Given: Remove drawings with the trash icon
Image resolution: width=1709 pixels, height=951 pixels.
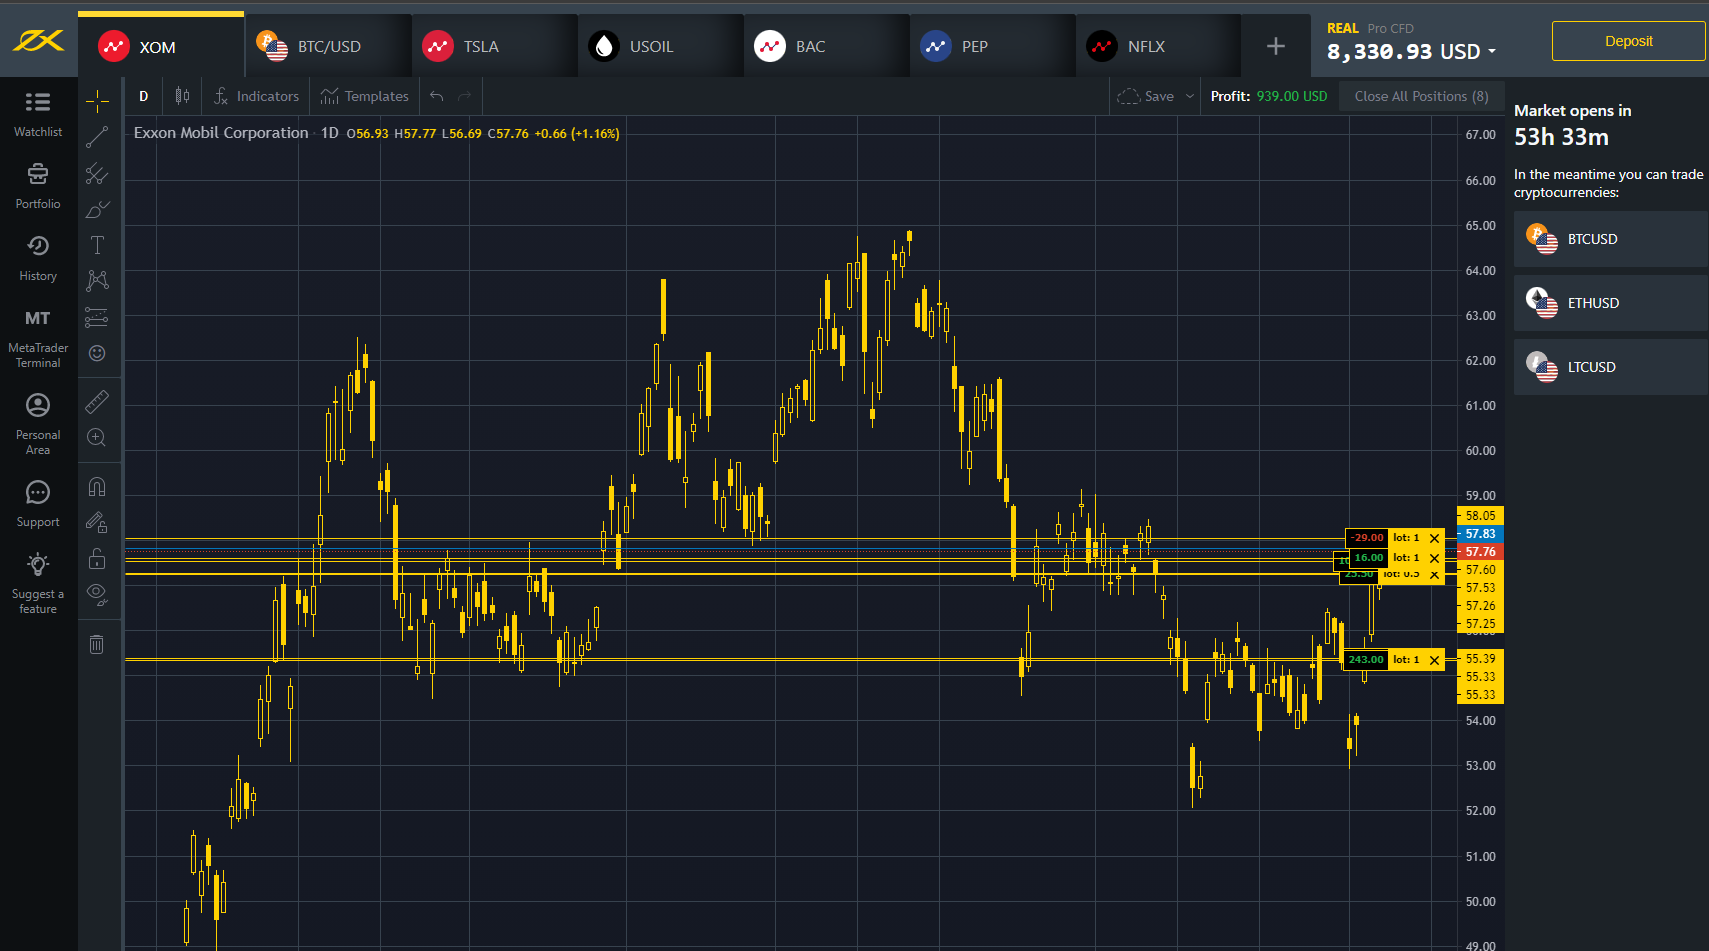Looking at the screenshot, I should point(97,644).
